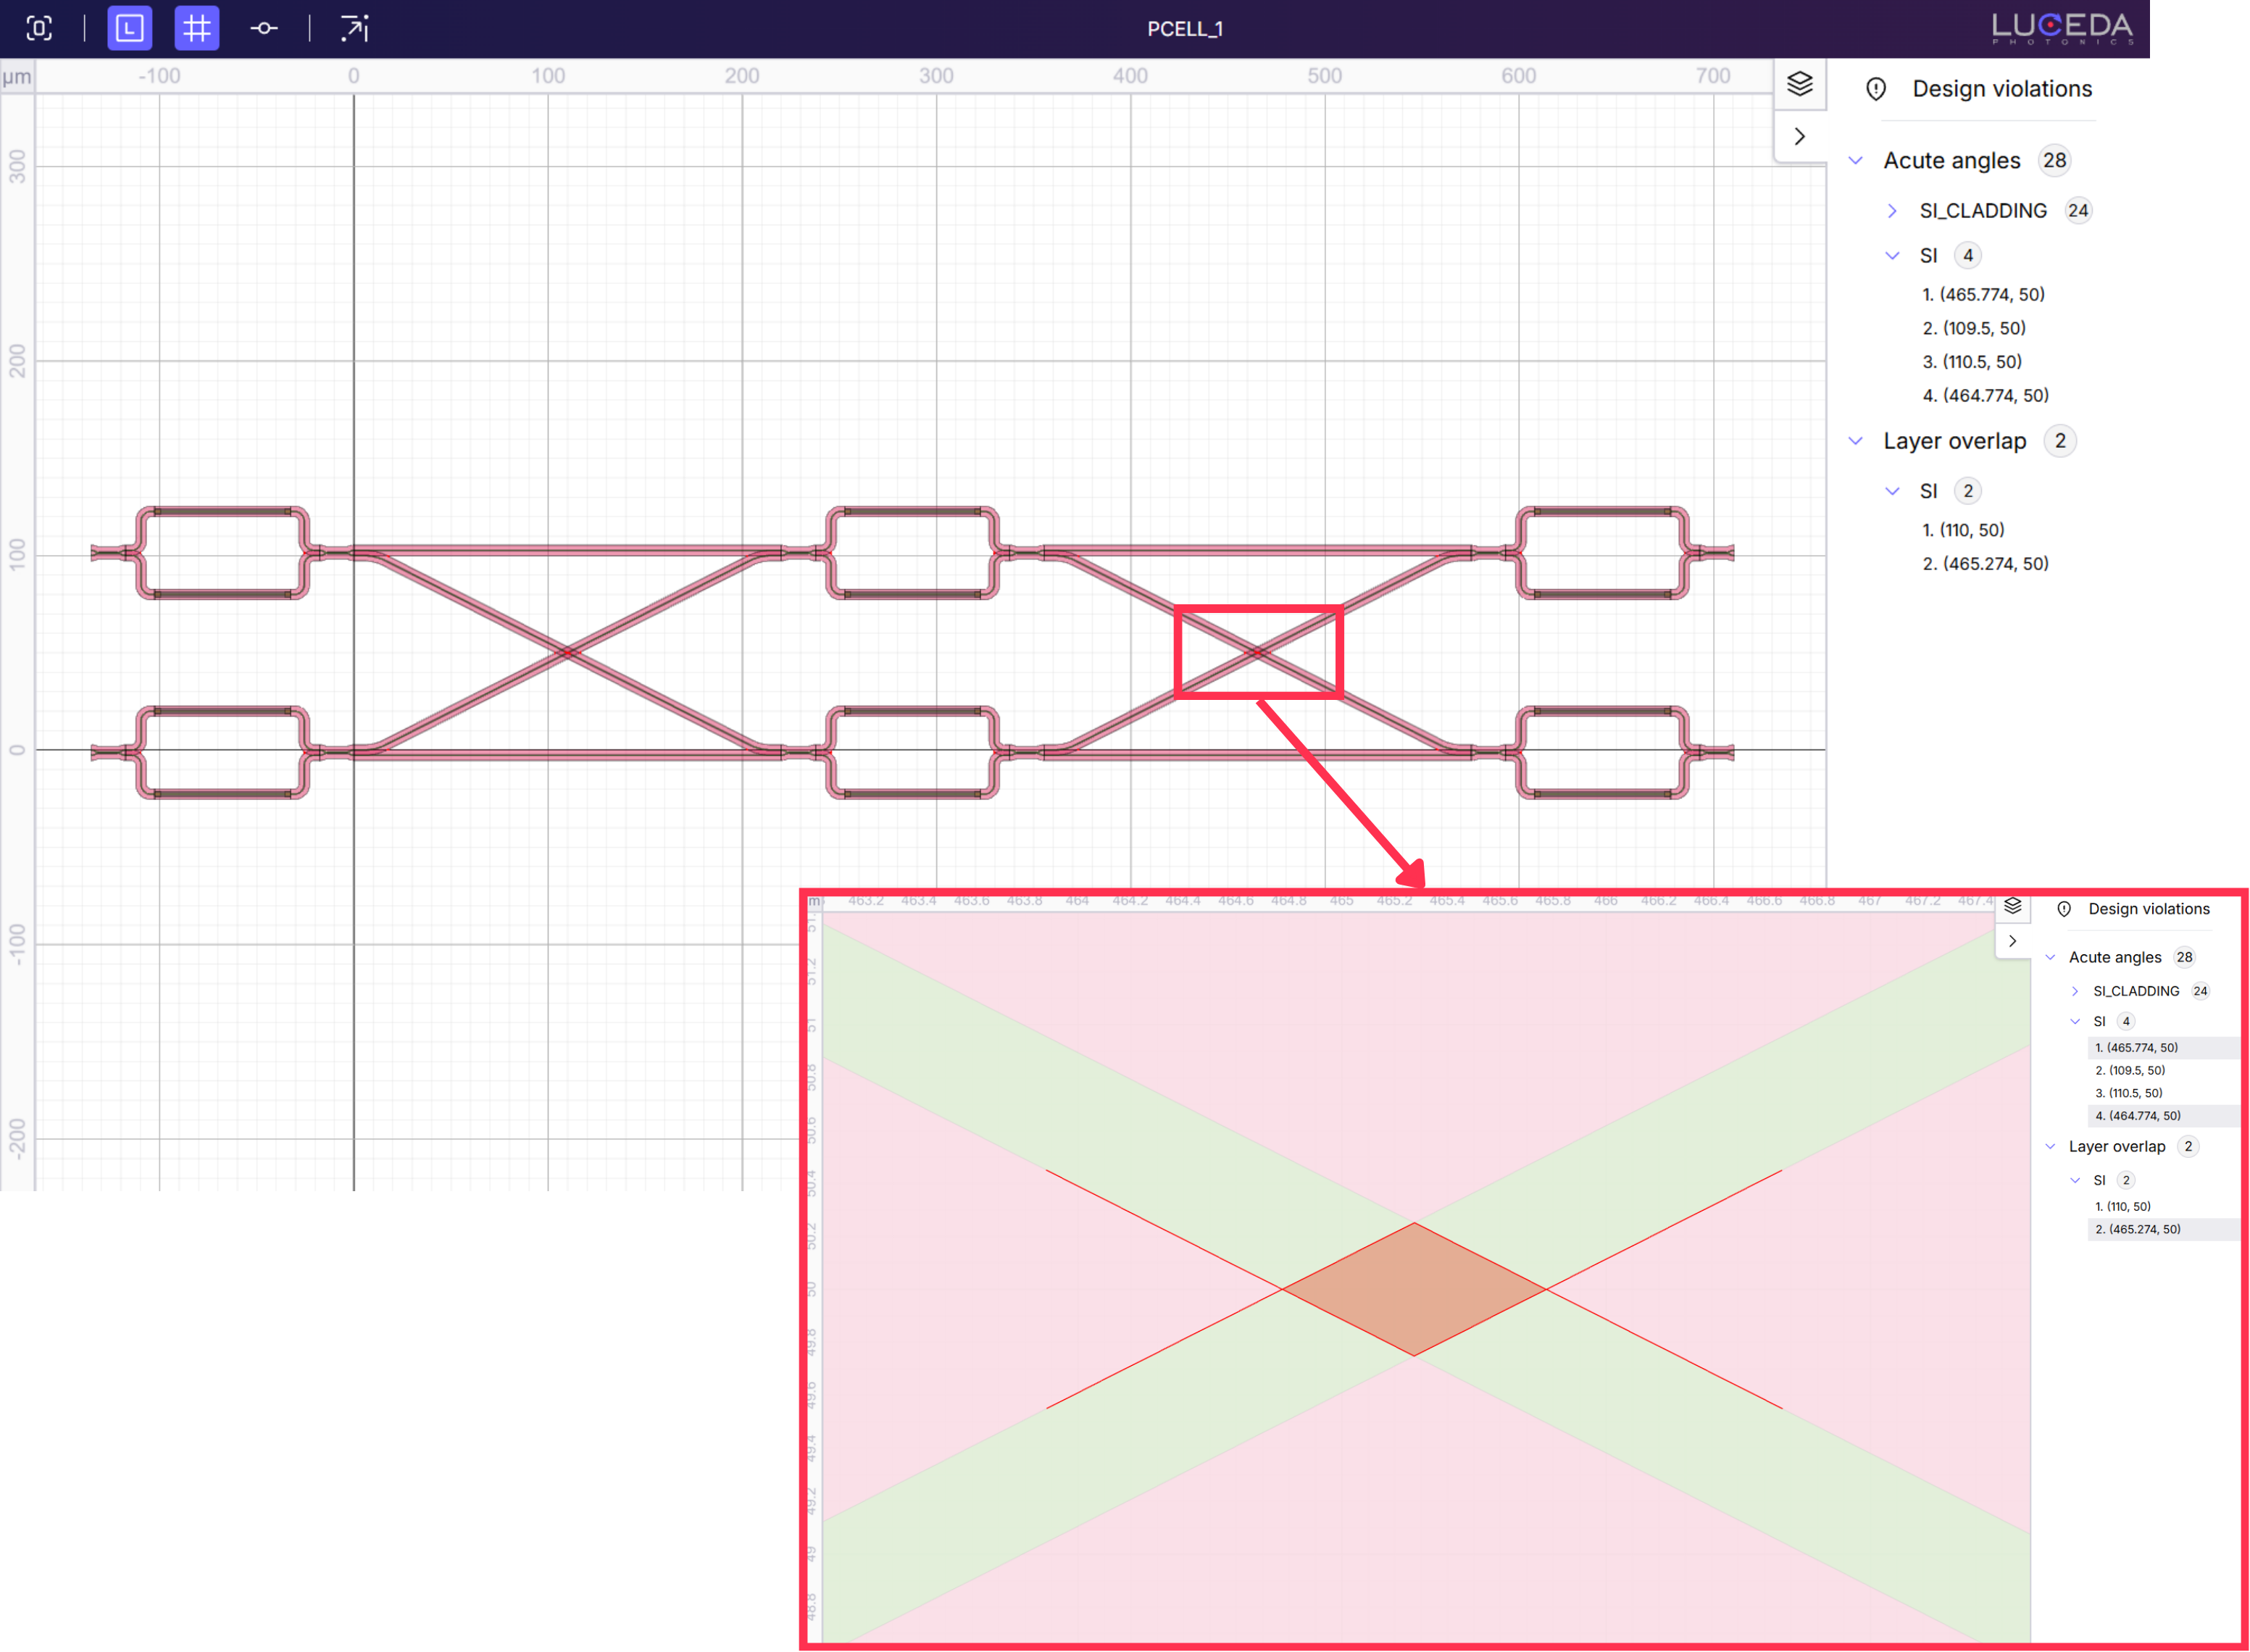Collapse the Layer overlap section
This screenshot has height=1652, width=2250.
(1856, 441)
